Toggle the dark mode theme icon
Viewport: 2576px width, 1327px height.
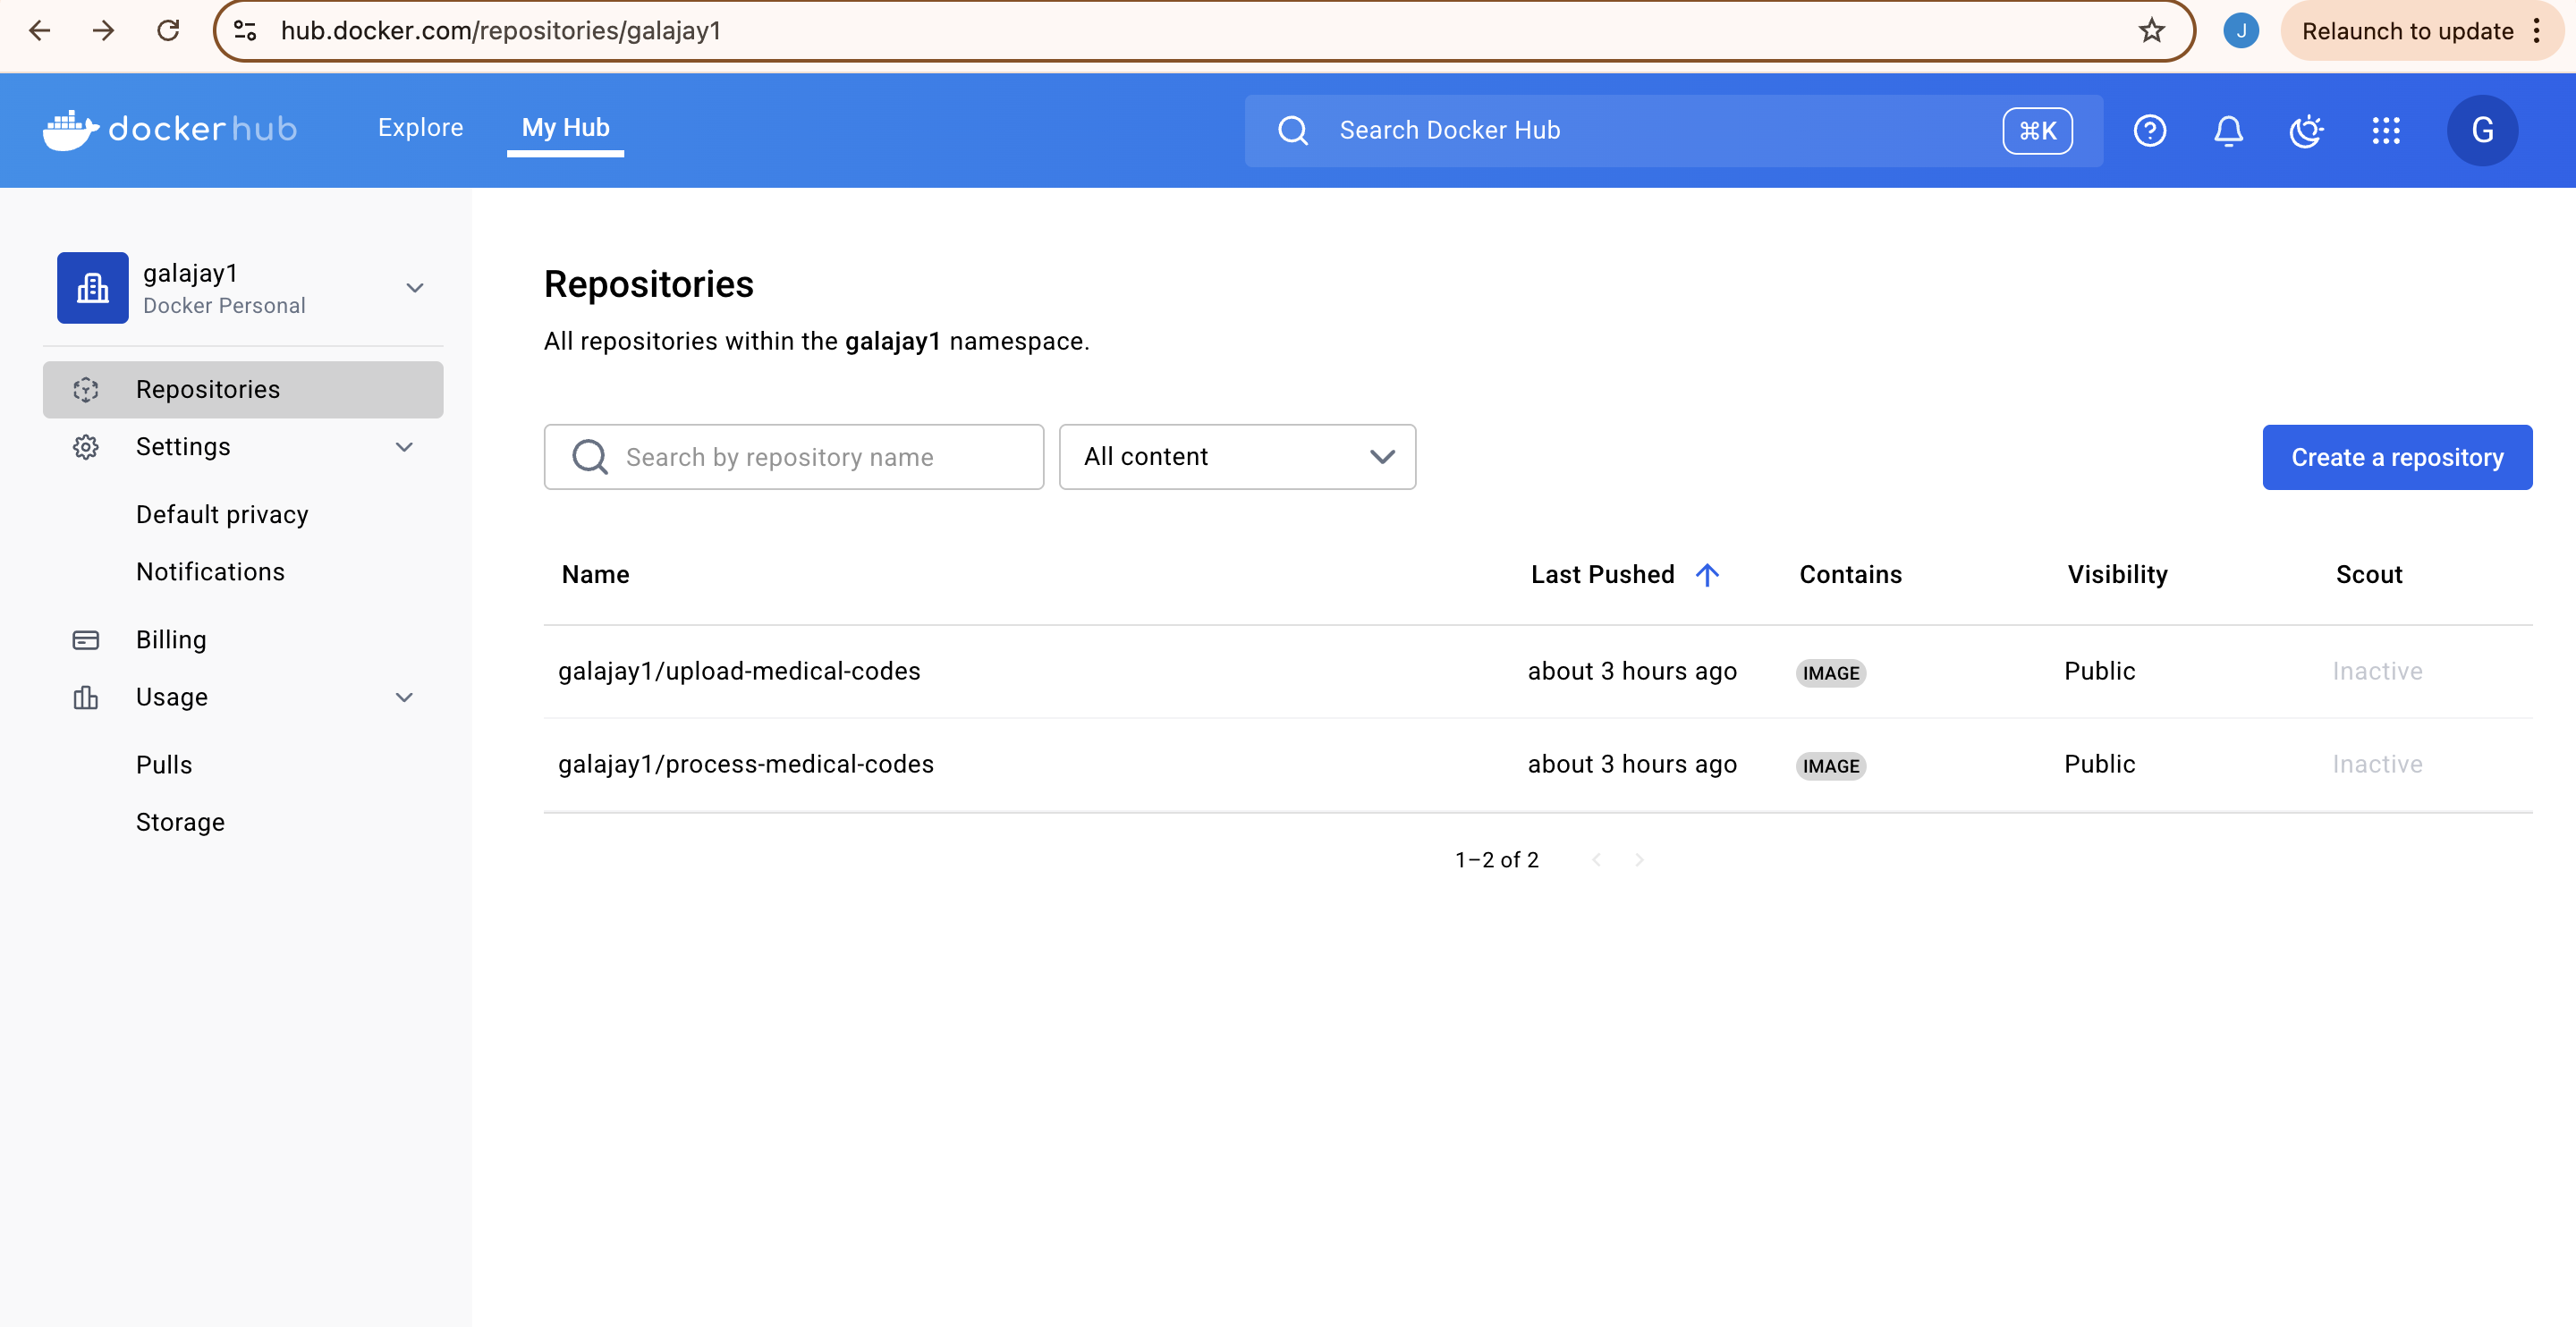(2306, 130)
